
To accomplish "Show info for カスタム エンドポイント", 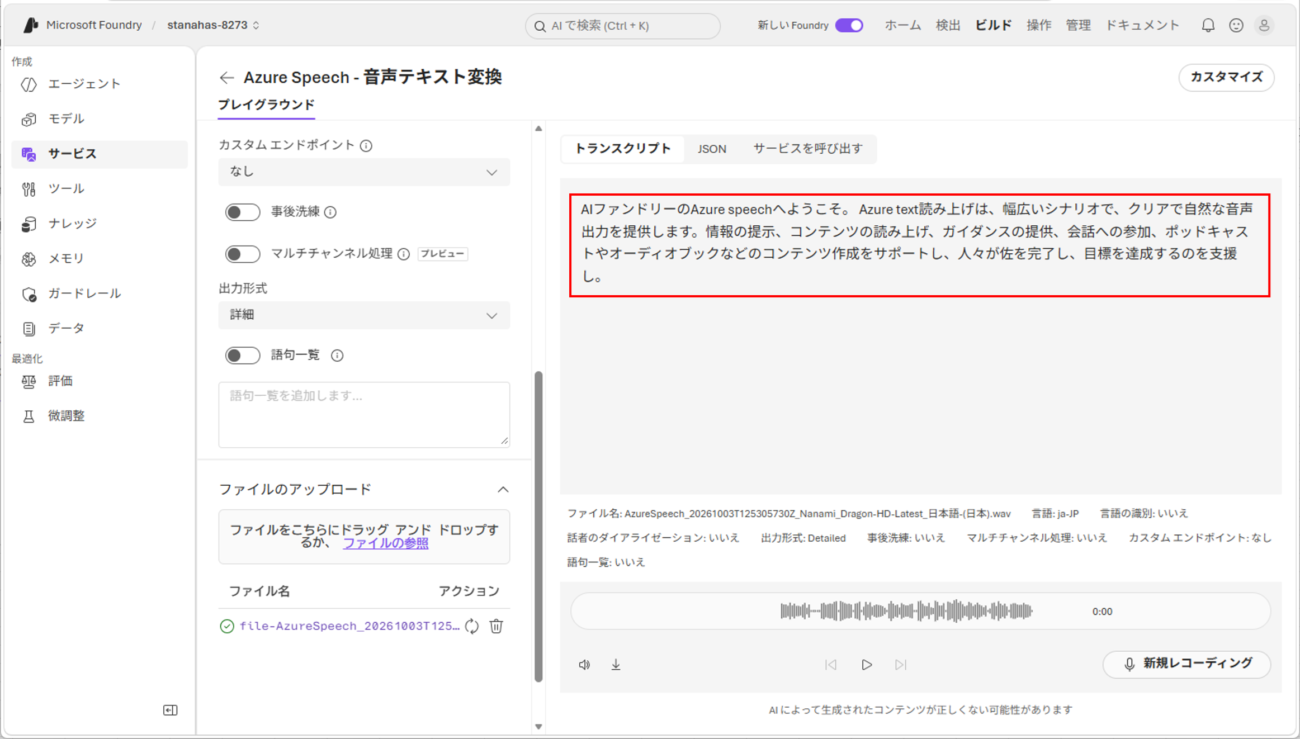I will pos(366,146).
